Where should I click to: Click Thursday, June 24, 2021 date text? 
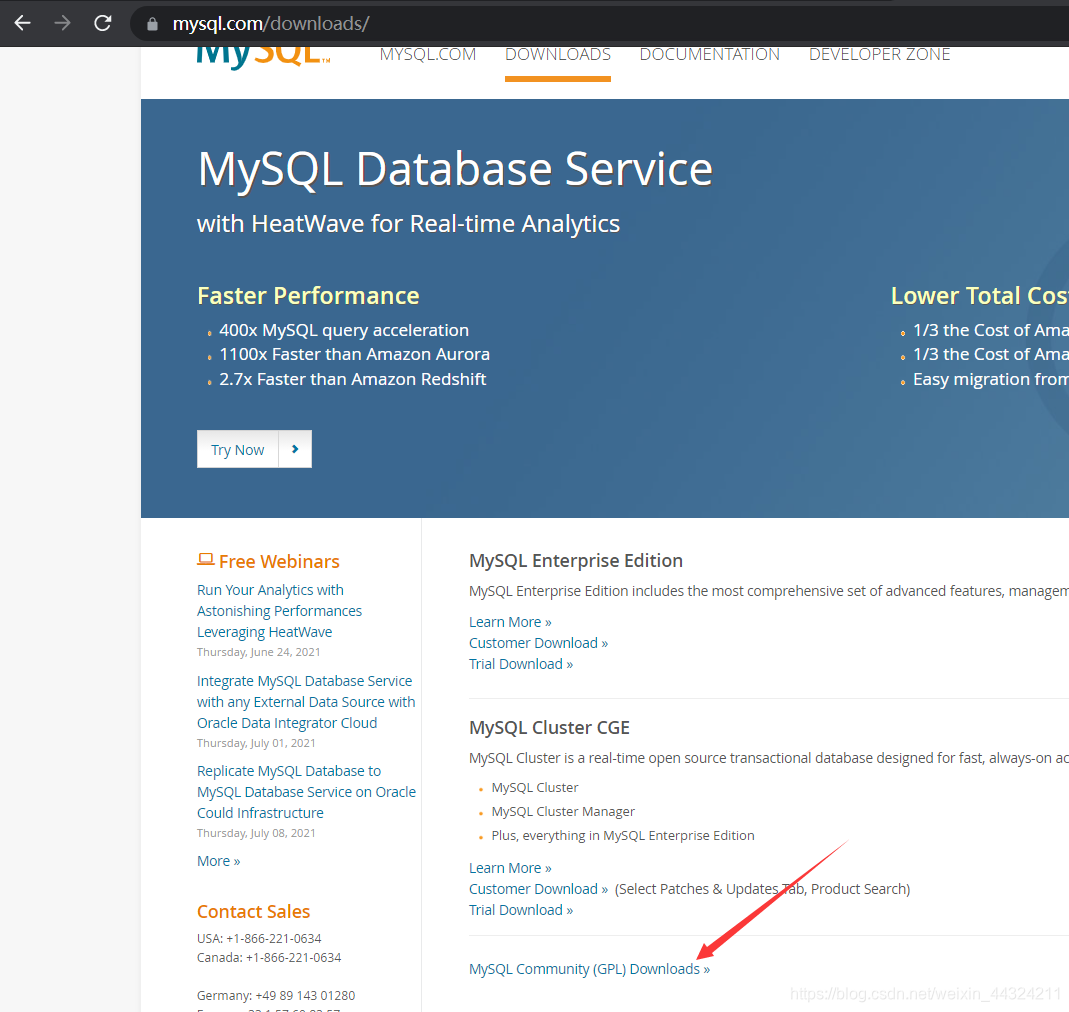pos(258,653)
